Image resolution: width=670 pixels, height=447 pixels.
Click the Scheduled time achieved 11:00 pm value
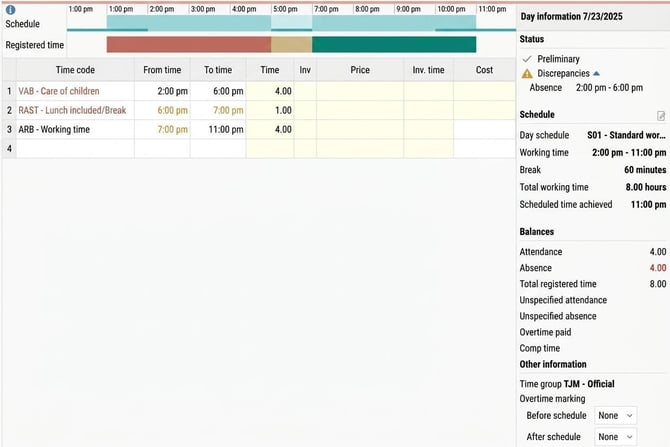click(648, 205)
